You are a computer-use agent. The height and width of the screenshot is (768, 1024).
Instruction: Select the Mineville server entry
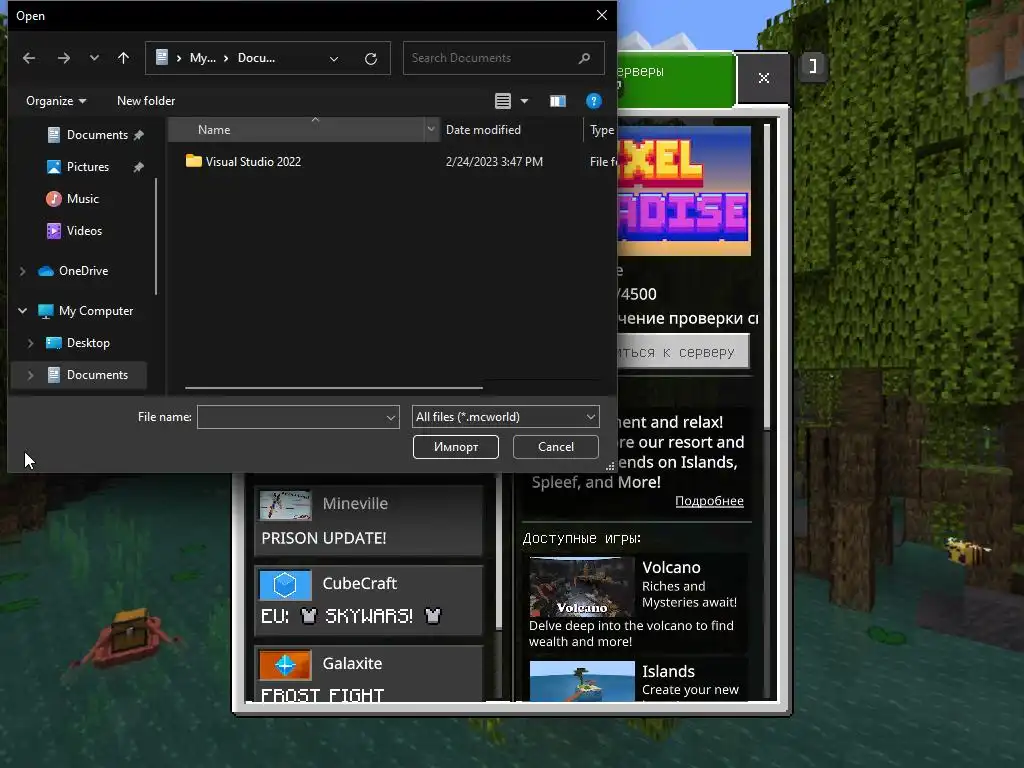point(368,520)
